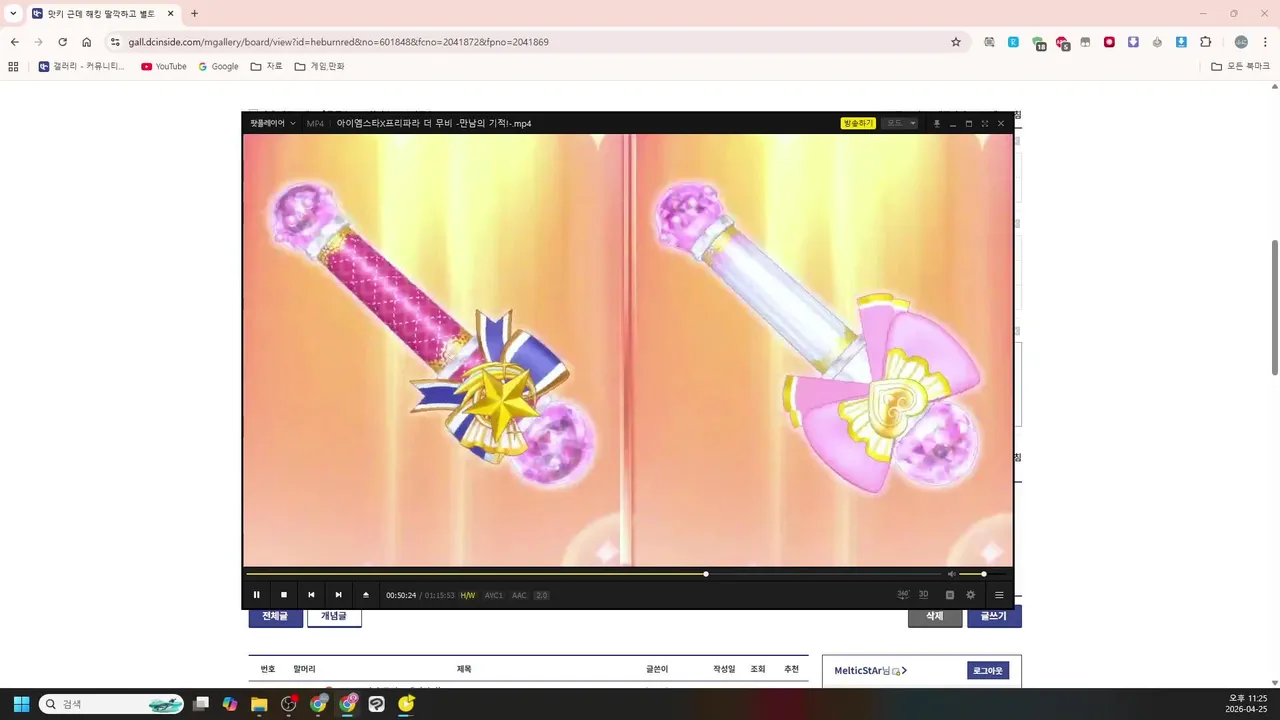The image size is (1280, 720).
Task: Click the red record extension icon
Action: (1109, 42)
